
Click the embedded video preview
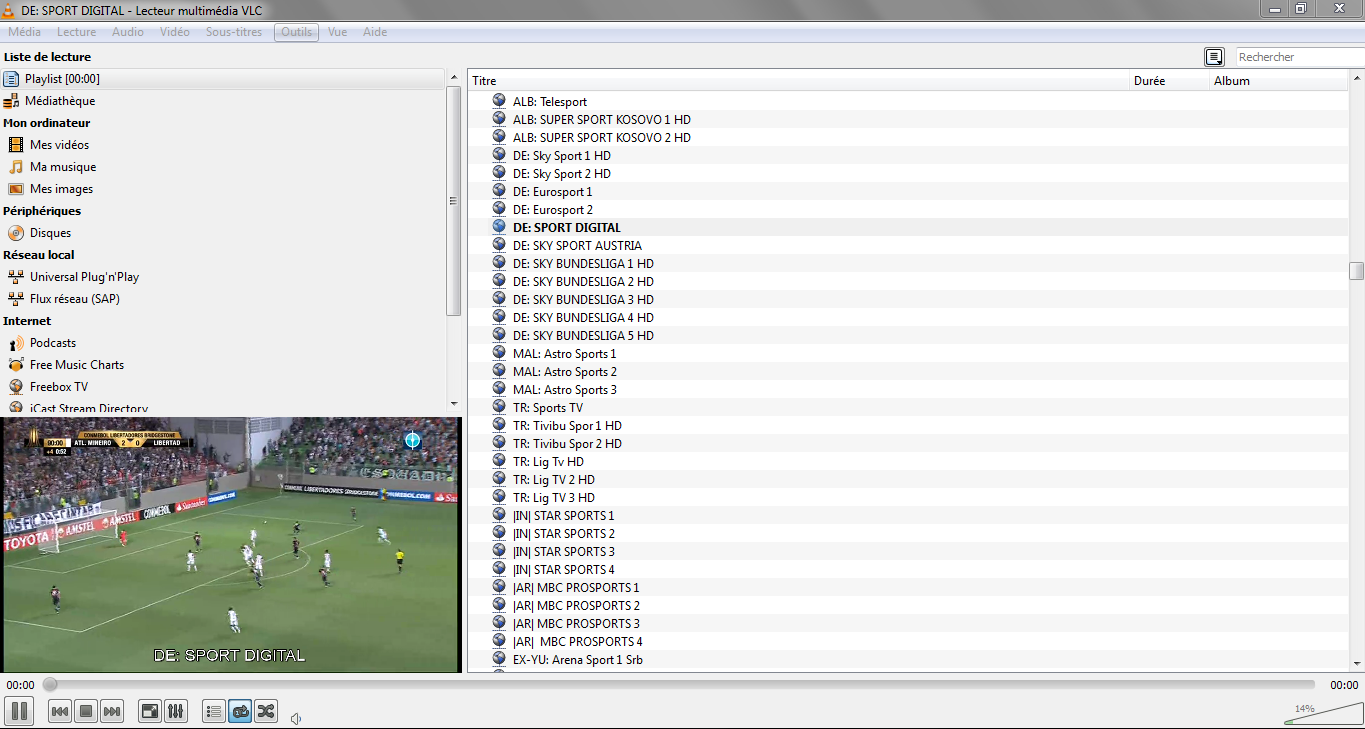point(230,545)
